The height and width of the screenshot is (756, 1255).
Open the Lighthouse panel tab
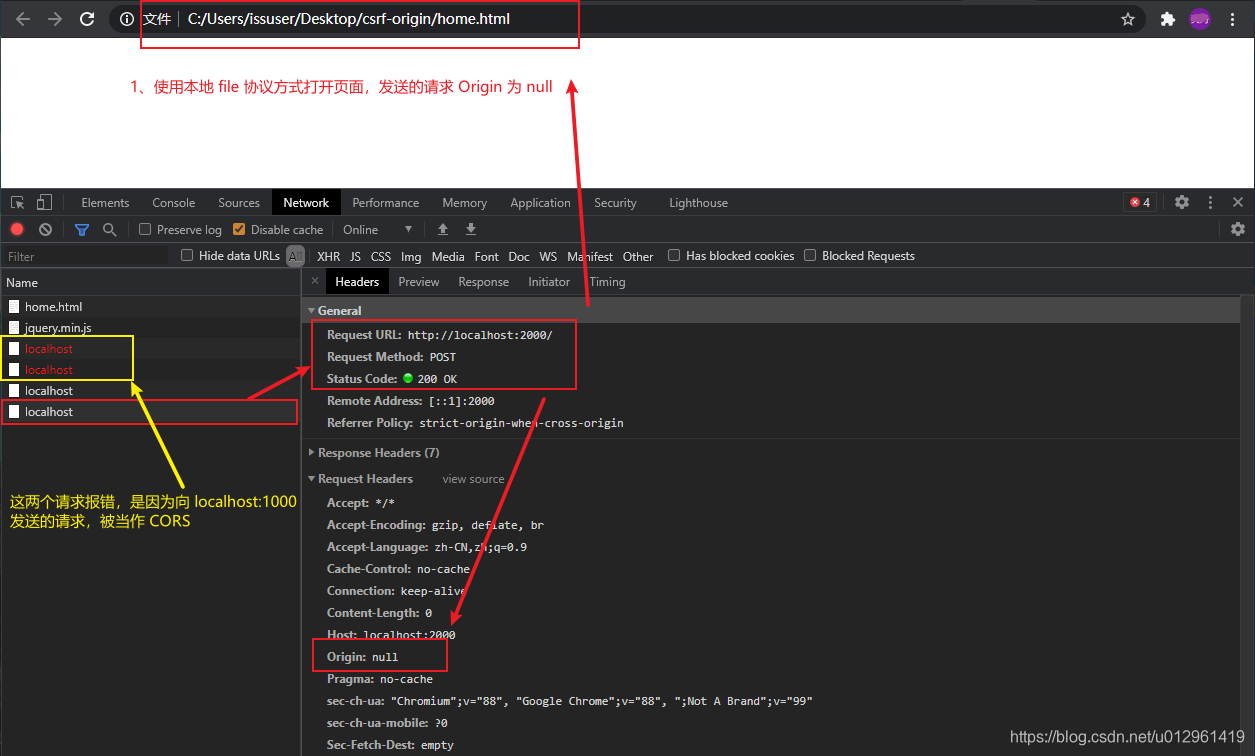pos(699,202)
